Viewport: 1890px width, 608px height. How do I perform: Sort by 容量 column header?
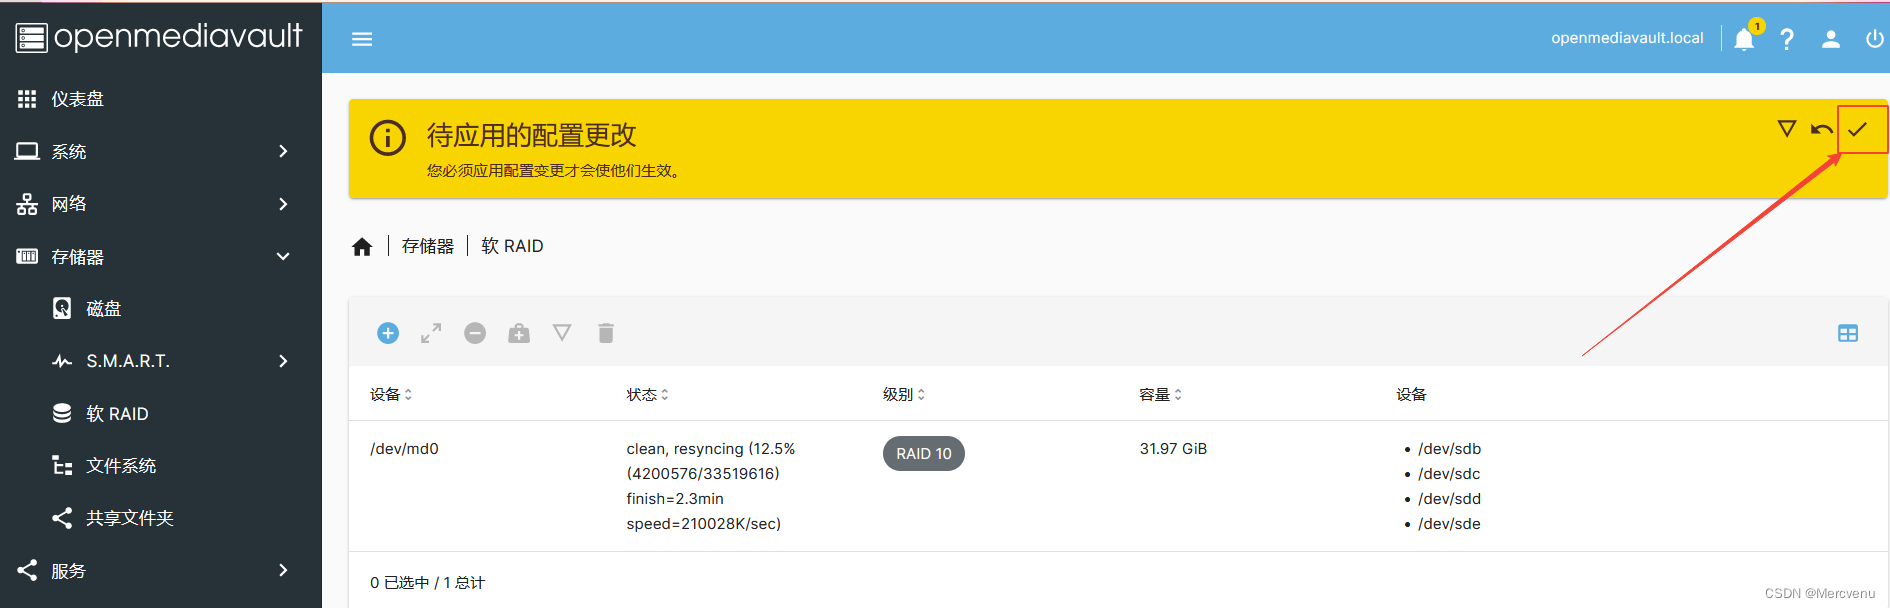(x=1161, y=394)
